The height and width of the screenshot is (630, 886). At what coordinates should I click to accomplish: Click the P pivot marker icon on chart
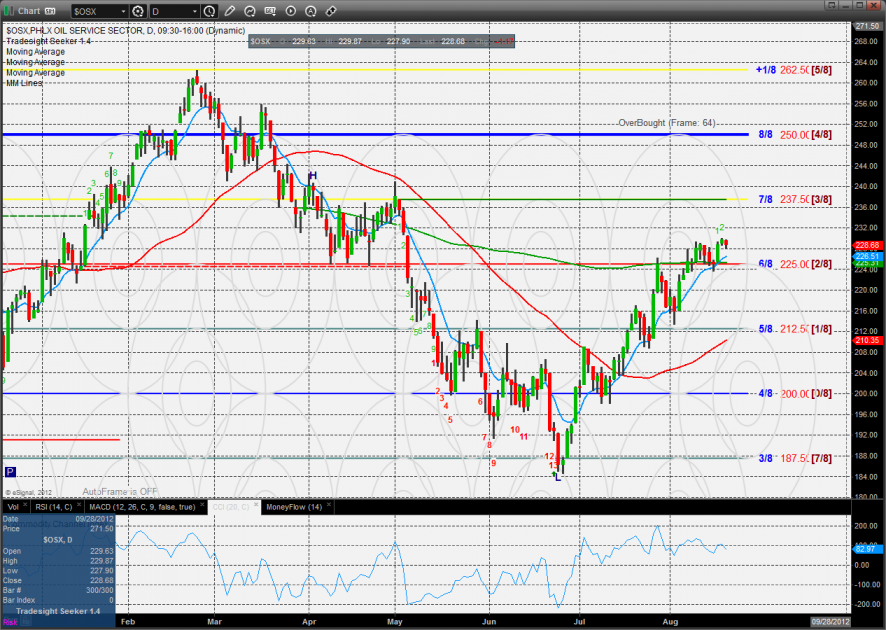[10, 471]
